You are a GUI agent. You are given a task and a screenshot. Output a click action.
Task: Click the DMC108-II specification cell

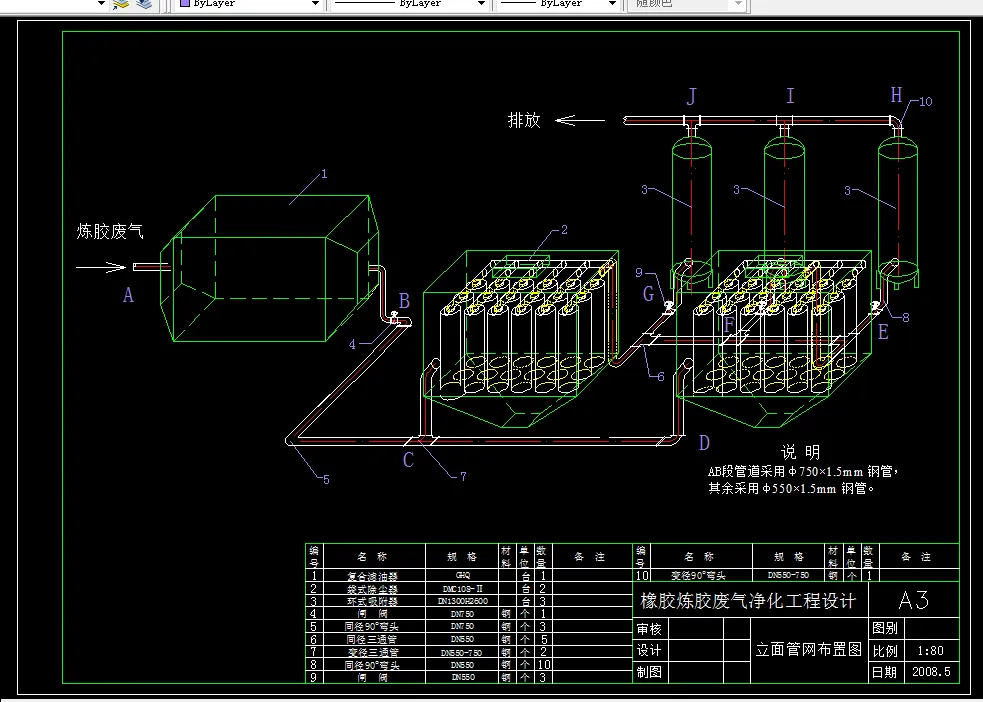[x=463, y=589]
